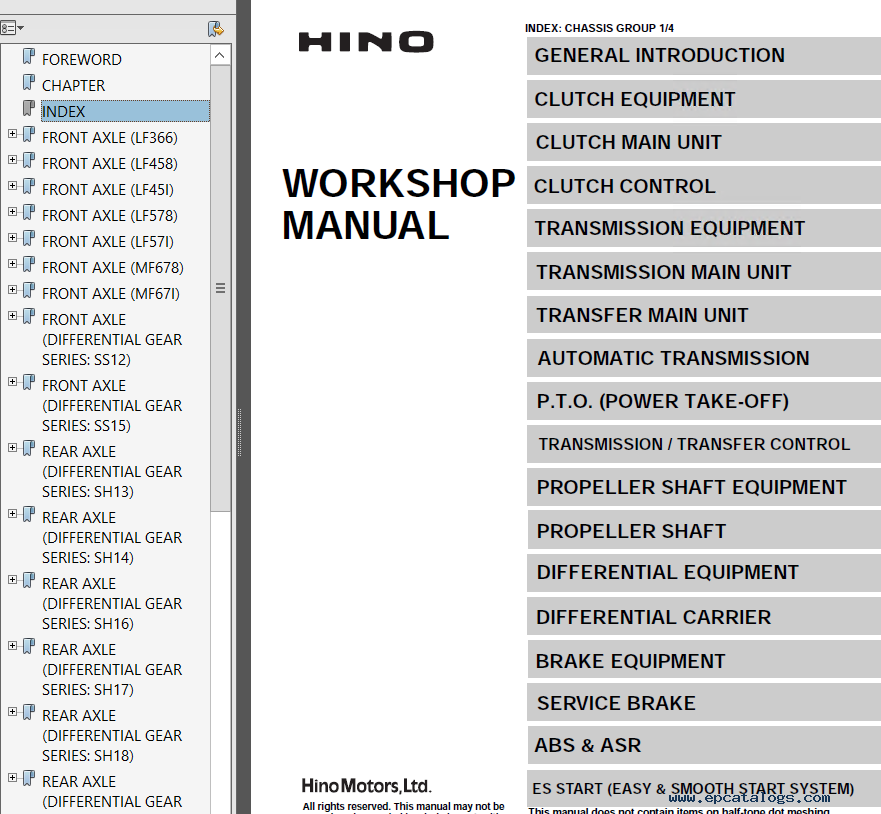The height and width of the screenshot is (814, 881).
Task: Expand FRONT AXLE (LF578) bookmark
Action: [x=12, y=212]
